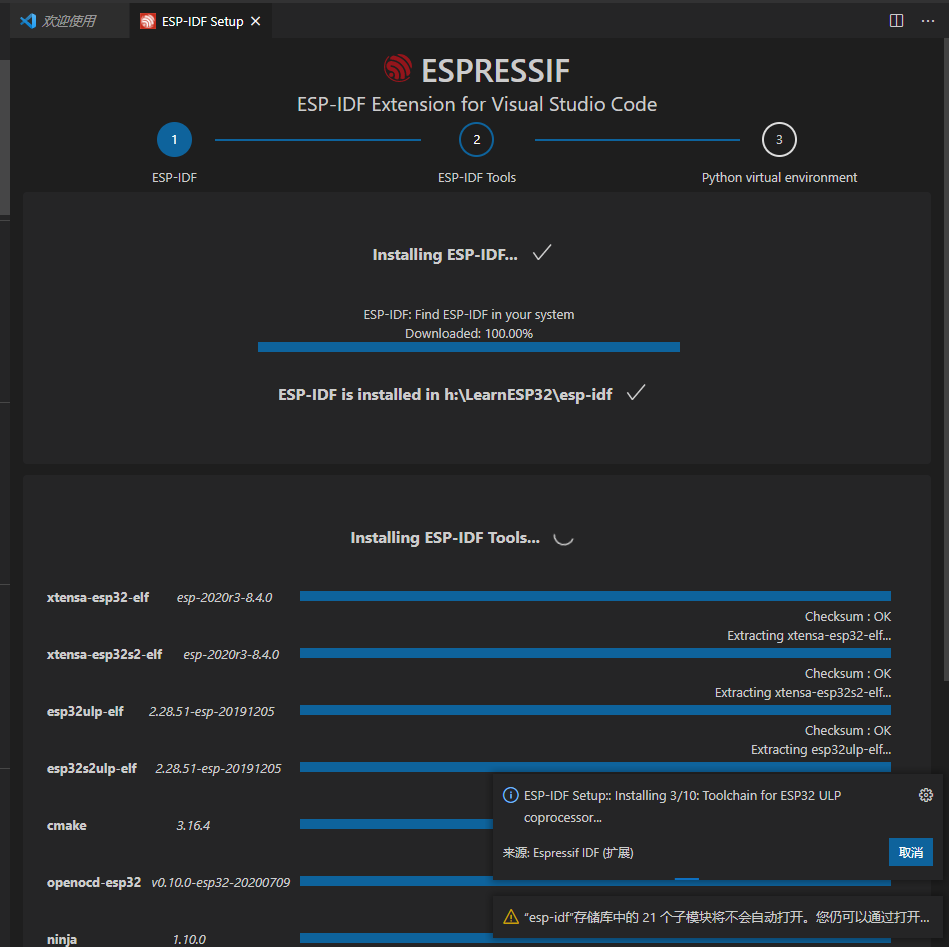The width and height of the screenshot is (949, 947).
Task: Click the 取消 cancel button
Action: pos(910,852)
